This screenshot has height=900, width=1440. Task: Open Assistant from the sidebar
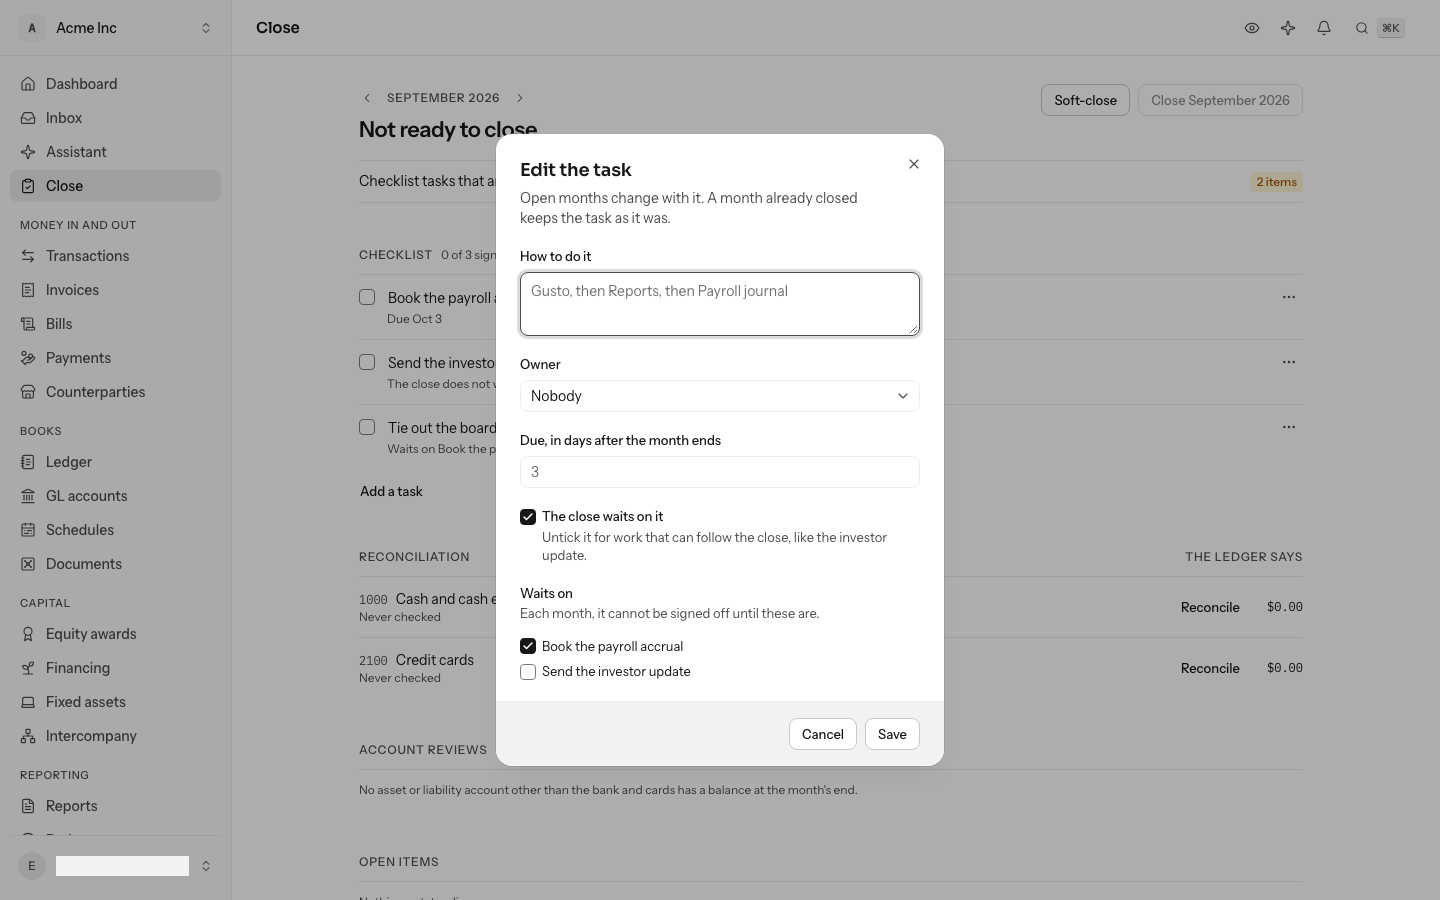[x=115, y=152]
